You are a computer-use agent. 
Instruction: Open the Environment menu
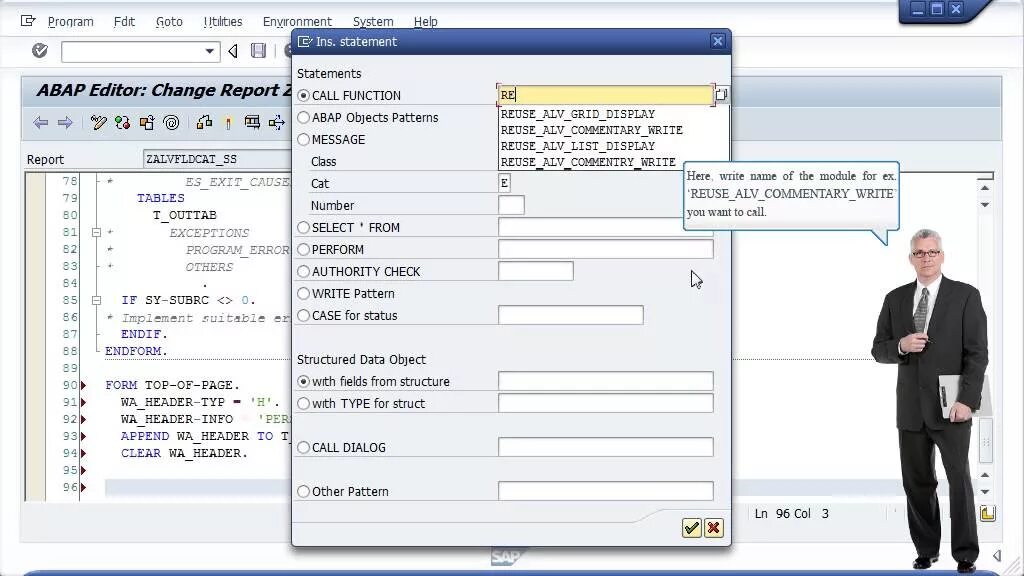tap(297, 22)
